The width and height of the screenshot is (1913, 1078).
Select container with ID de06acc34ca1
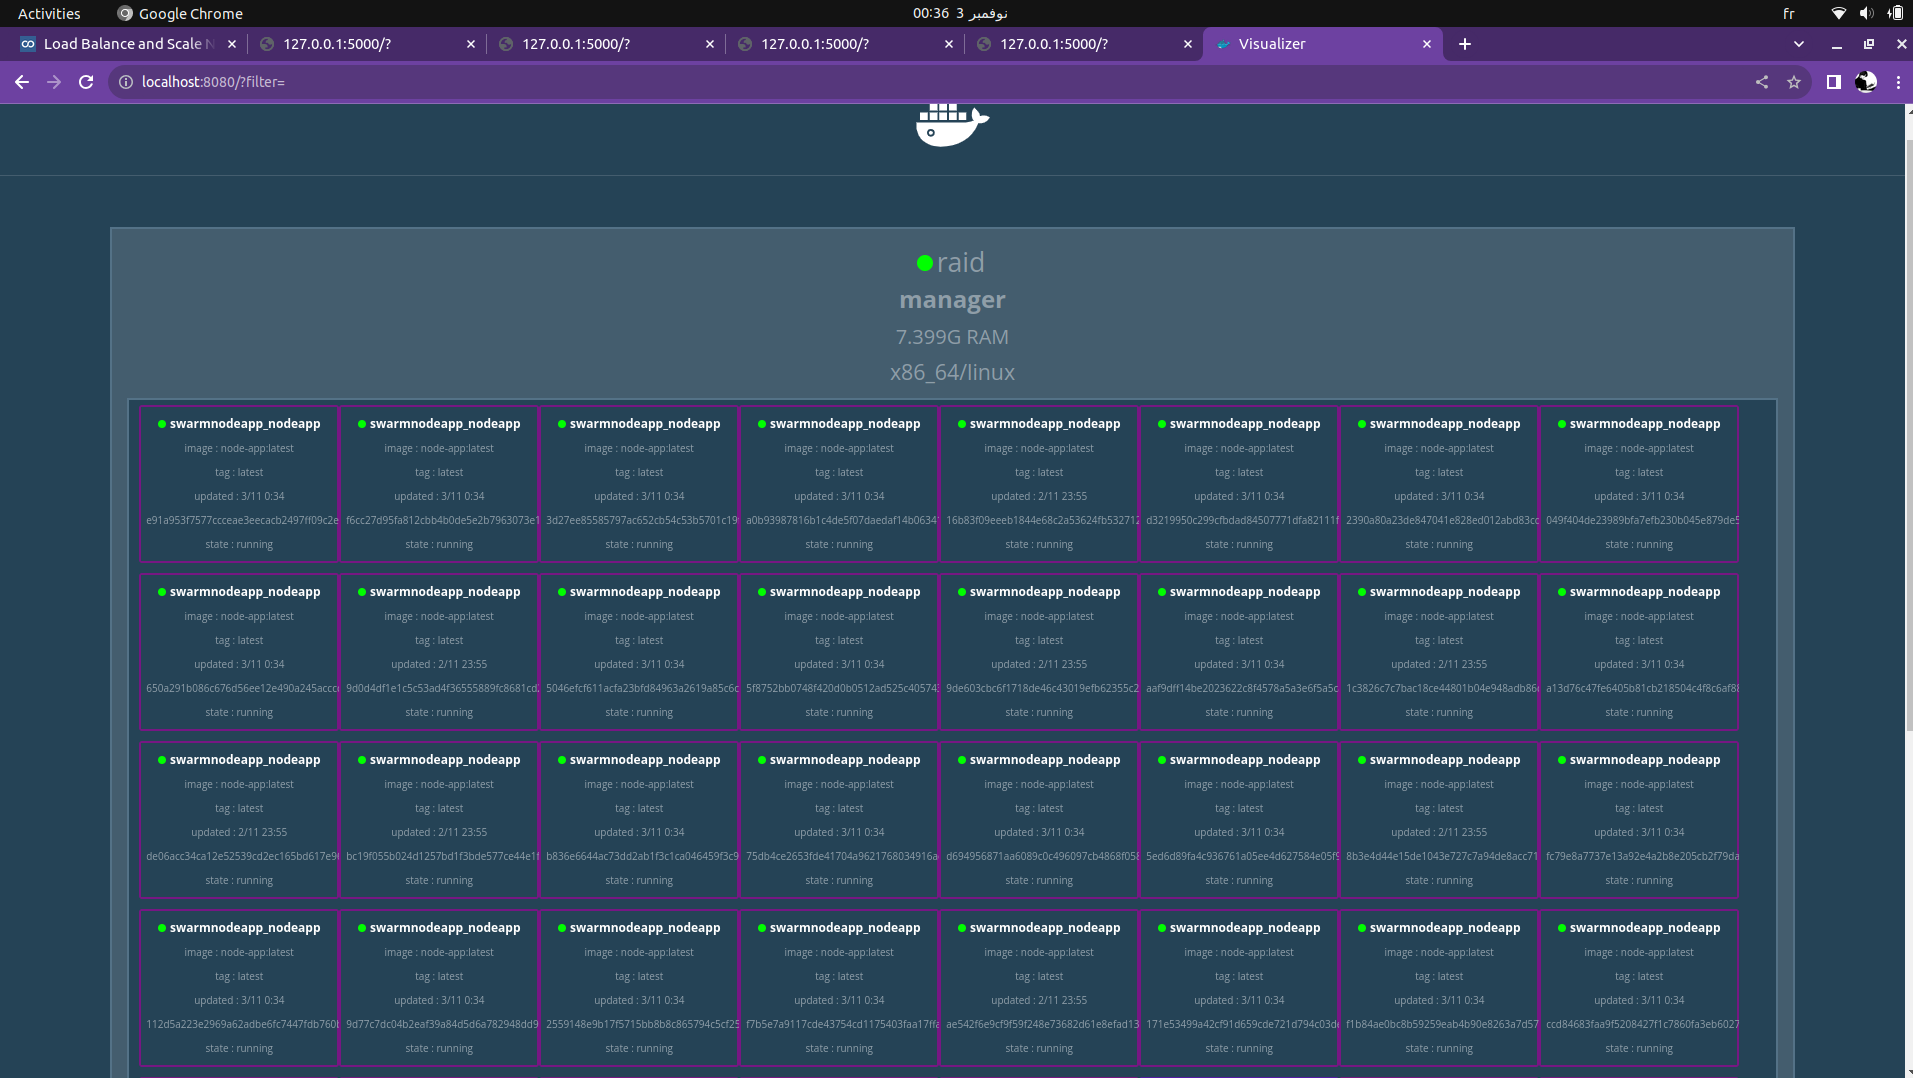239,820
